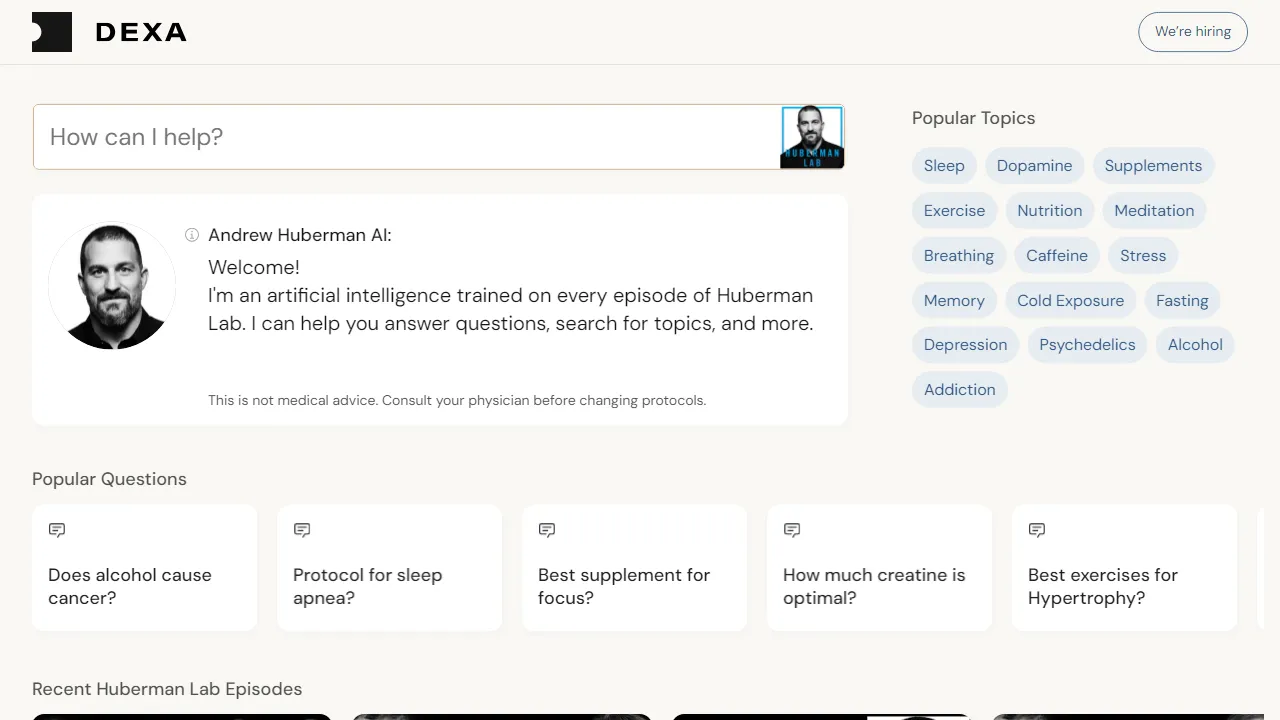Click the DEXA wordmark text
This screenshot has width=1280, height=720.
141,32
